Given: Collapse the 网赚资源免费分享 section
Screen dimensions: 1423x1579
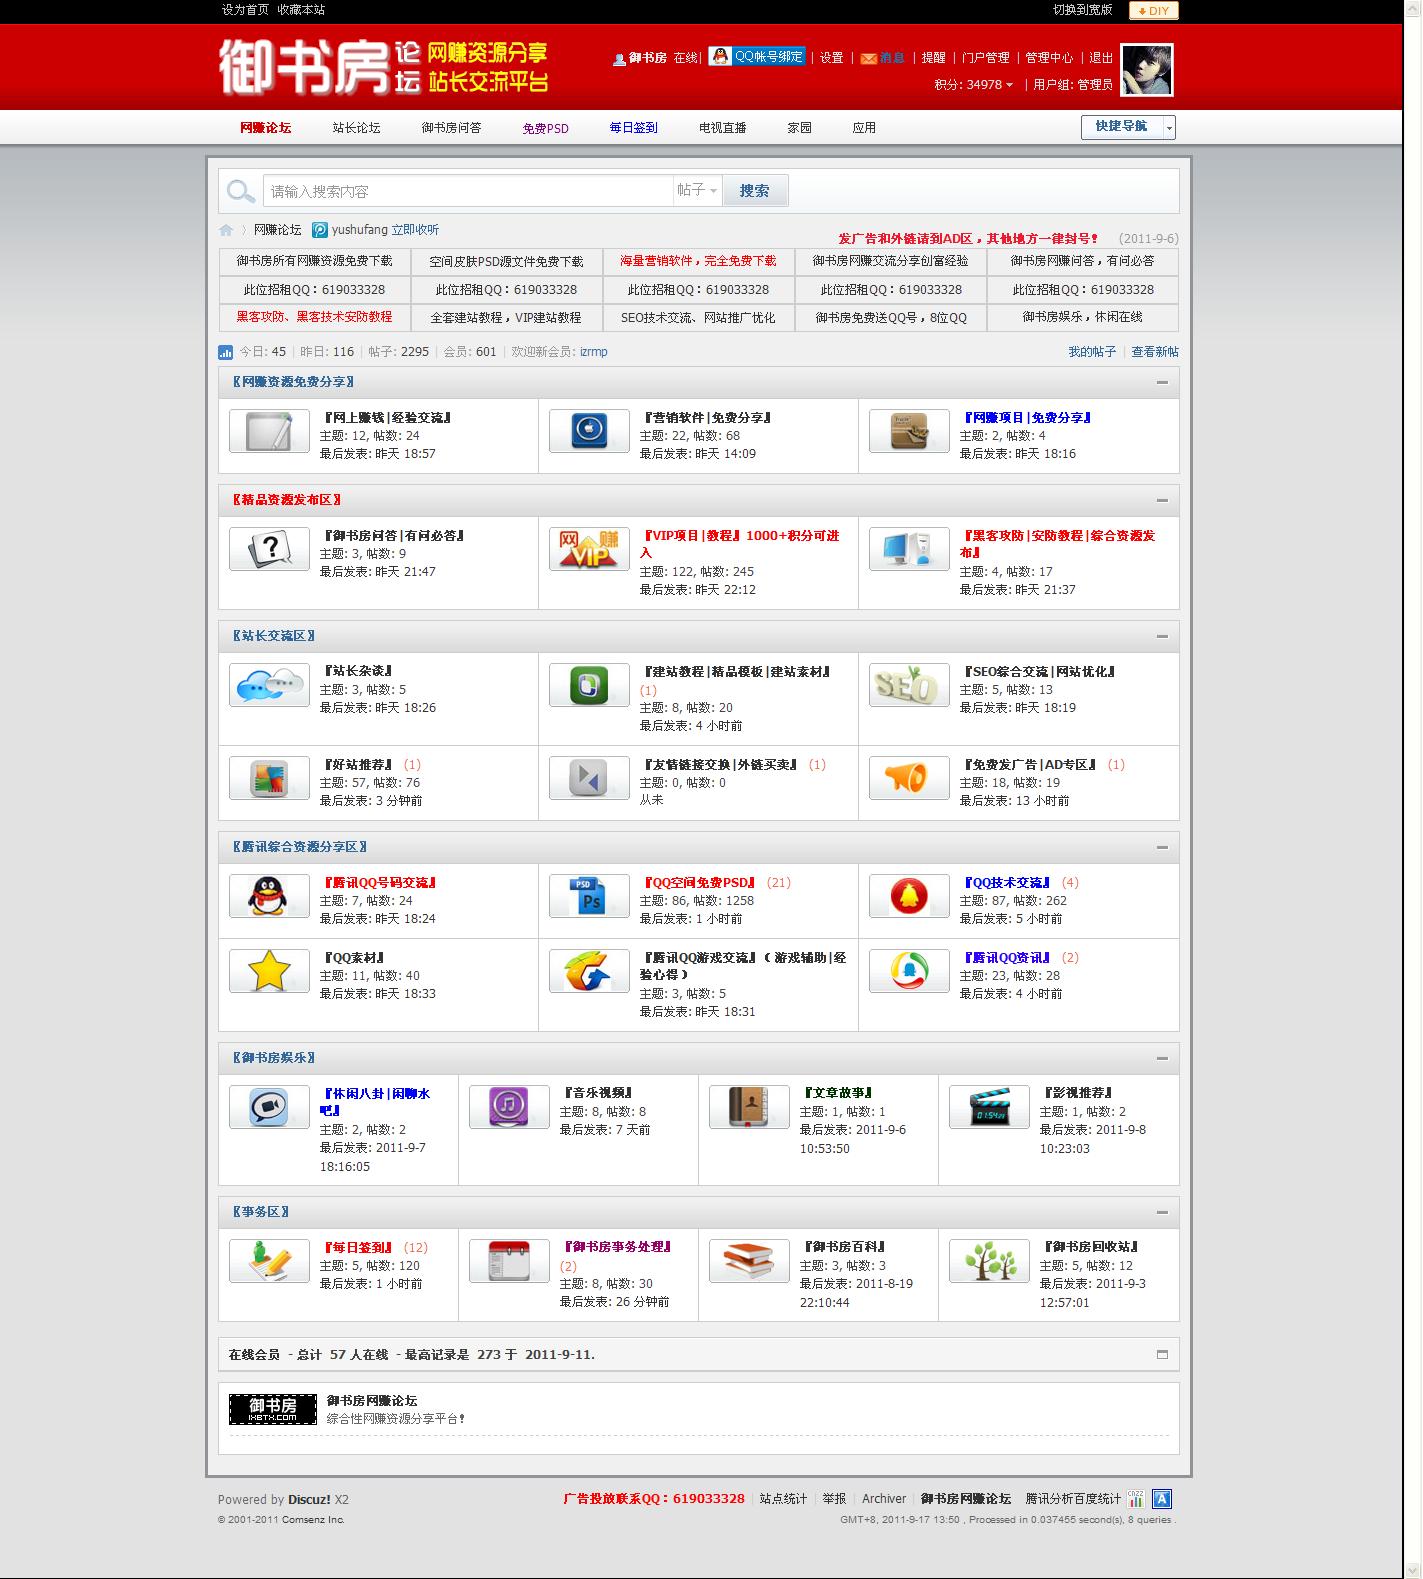Looking at the screenshot, I should click(x=1162, y=382).
